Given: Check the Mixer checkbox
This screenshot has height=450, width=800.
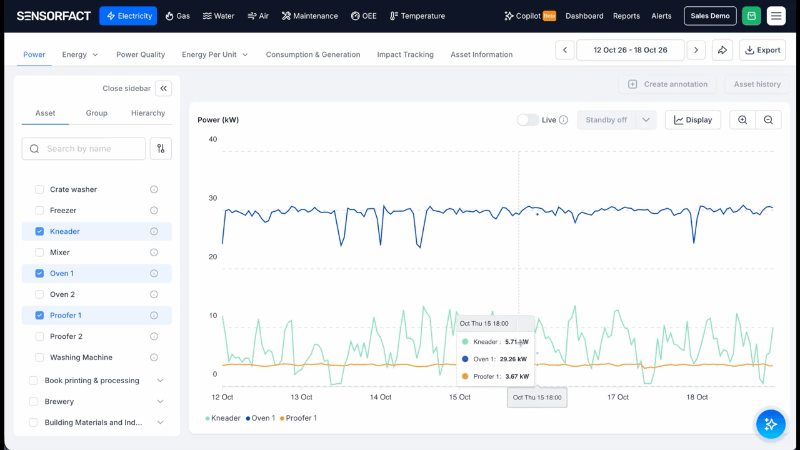Looking at the screenshot, I should click(x=39, y=252).
